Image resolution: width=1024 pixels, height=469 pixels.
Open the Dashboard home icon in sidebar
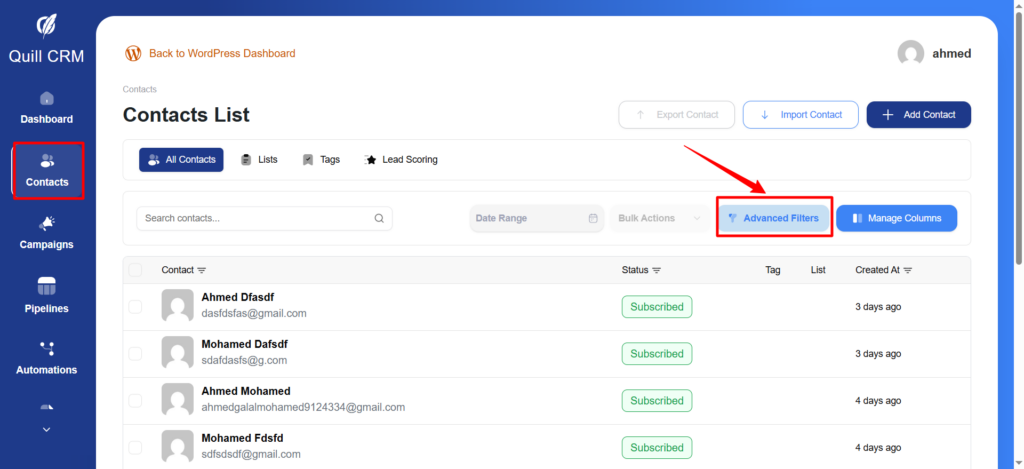(x=47, y=99)
